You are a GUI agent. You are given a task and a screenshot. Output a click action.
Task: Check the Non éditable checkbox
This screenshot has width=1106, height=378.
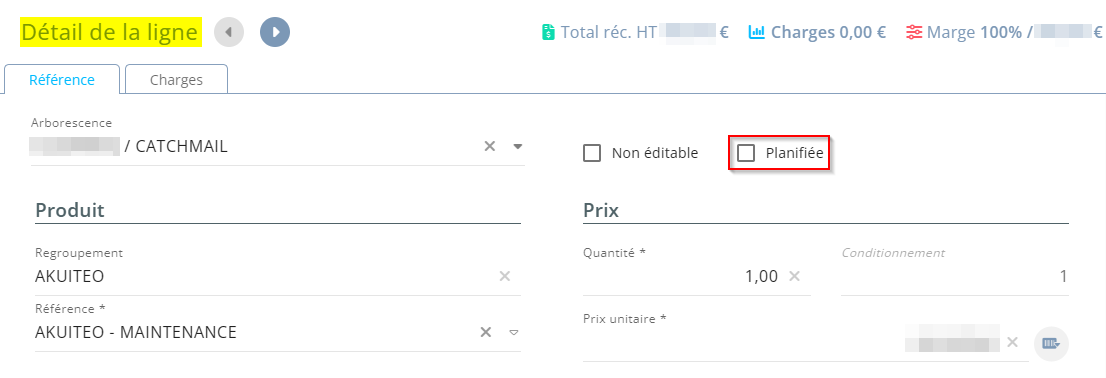pyautogui.click(x=592, y=153)
